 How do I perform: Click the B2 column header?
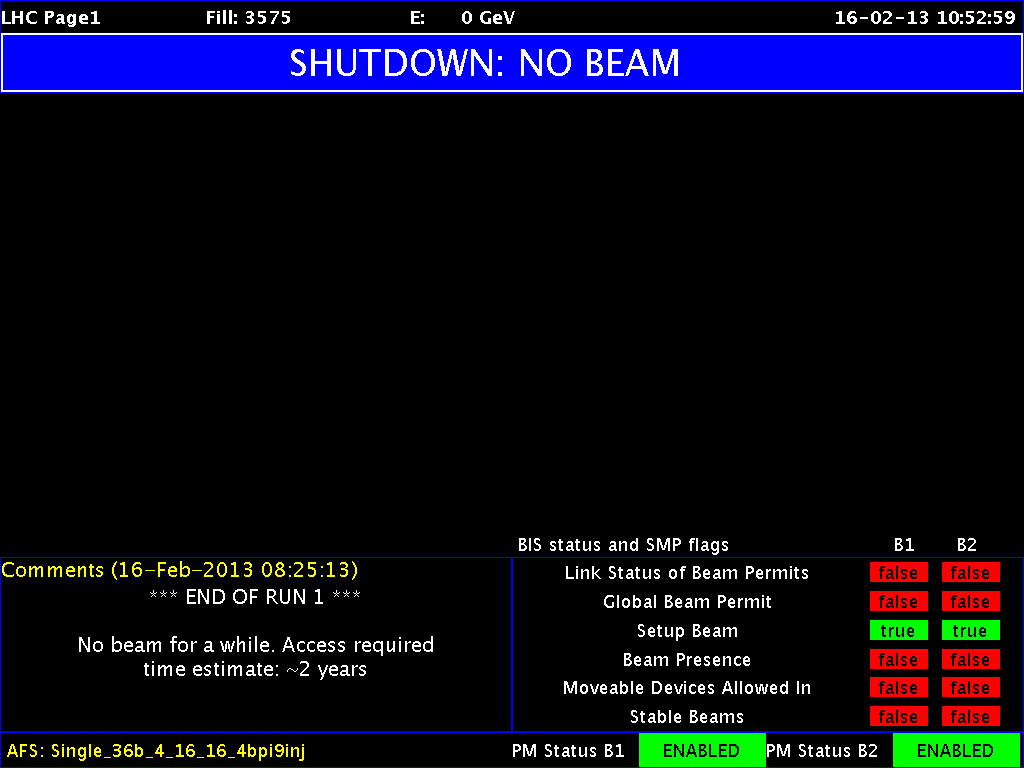click(x=967, y=545)
